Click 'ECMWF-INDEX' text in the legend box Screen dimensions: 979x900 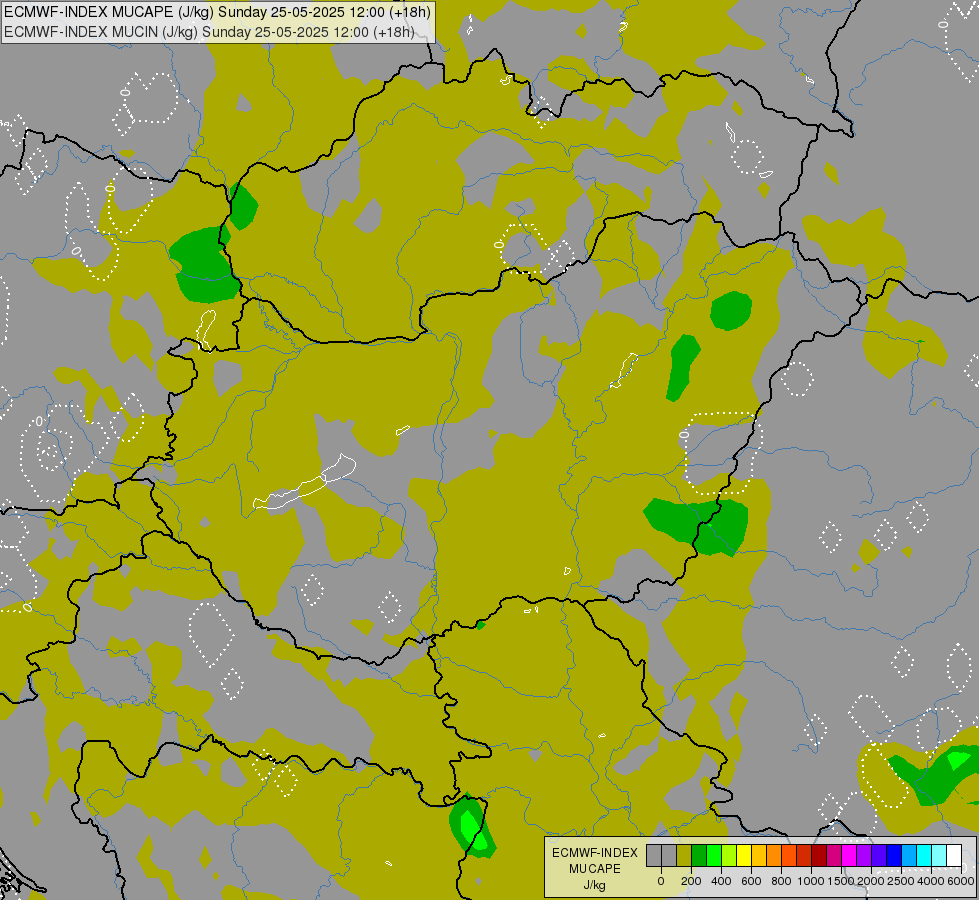coord(595,853)
